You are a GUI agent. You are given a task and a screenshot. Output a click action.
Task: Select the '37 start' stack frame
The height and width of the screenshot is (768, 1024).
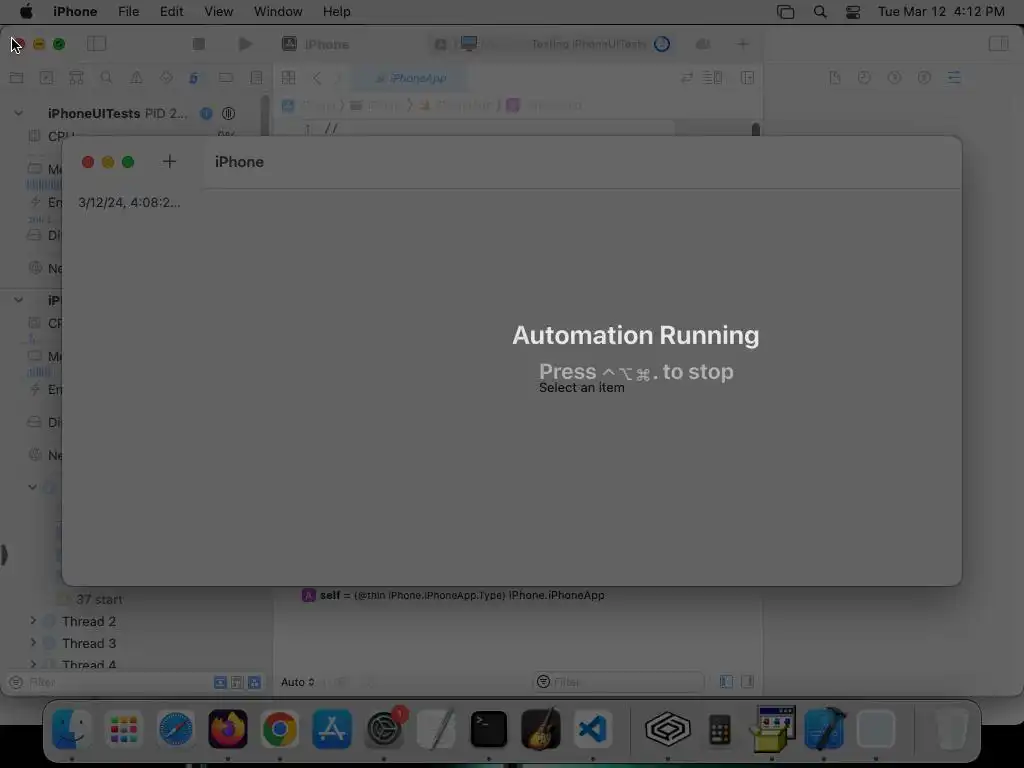(x=99, y=599)
